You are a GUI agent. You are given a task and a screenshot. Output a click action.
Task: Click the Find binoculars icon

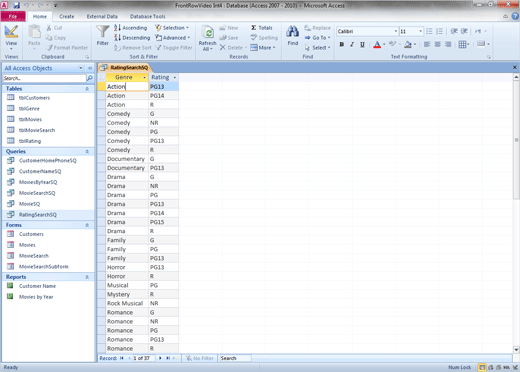293,32
